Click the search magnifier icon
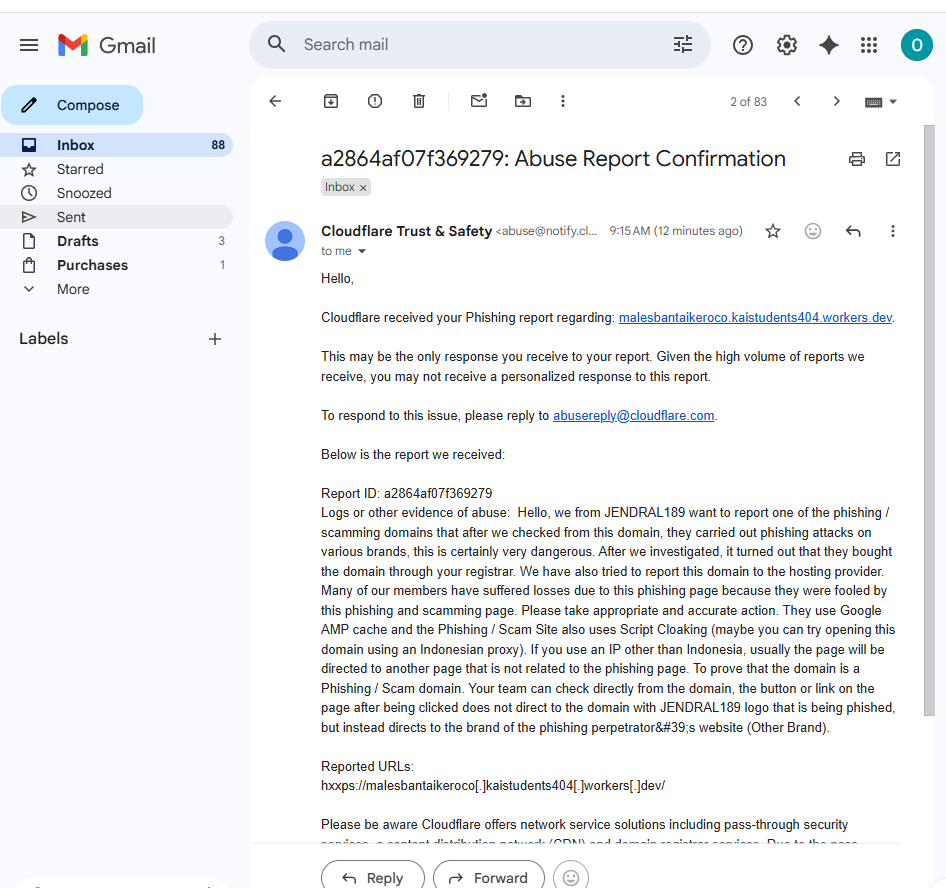The image size is (946, 888). coord(276,44)
